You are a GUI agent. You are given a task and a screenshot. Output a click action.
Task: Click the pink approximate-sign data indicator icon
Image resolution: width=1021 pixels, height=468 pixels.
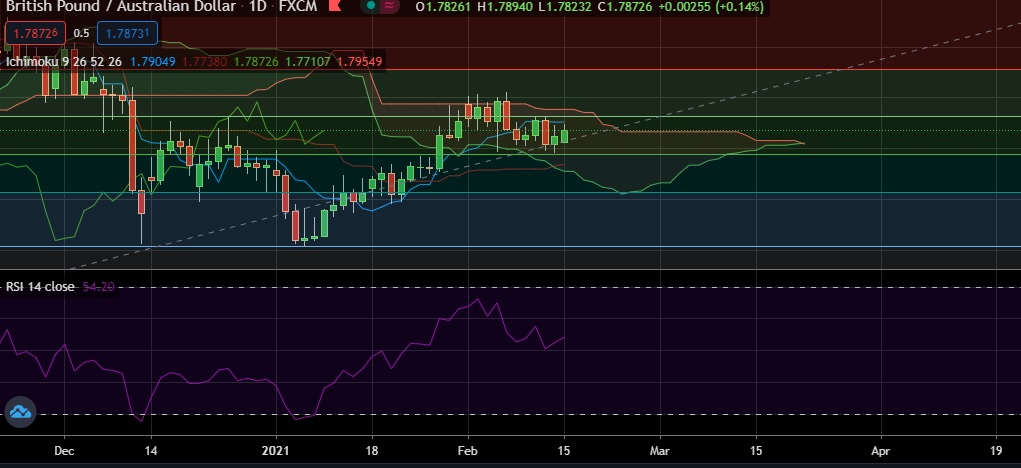pos(389,6)
